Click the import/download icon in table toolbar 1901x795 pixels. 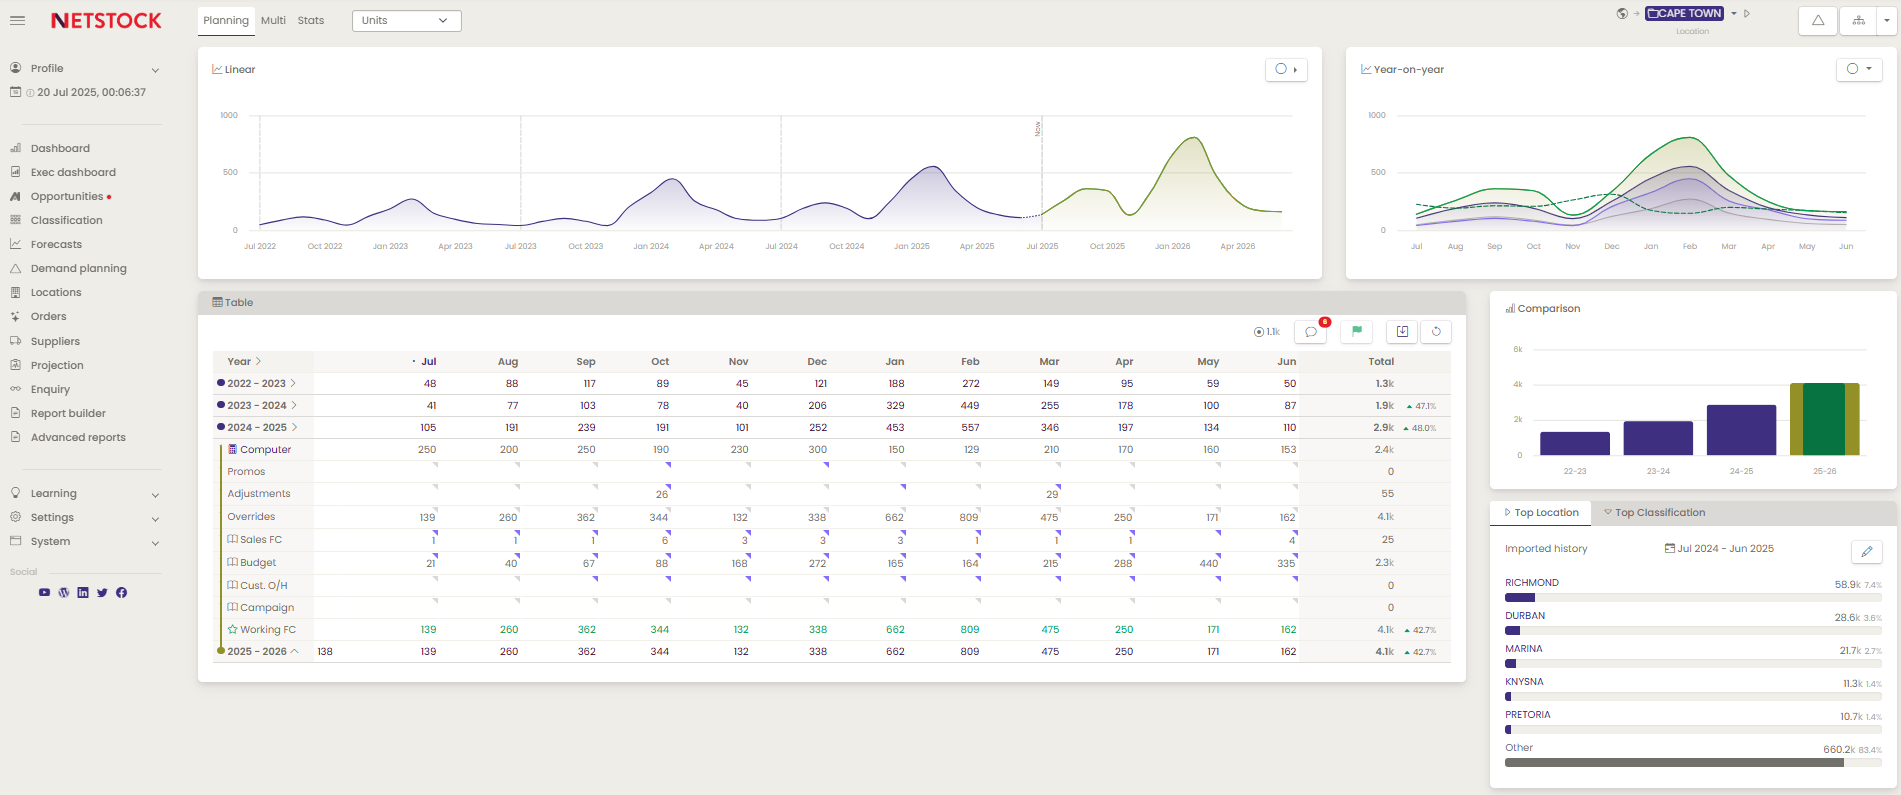coord(1402,332)
